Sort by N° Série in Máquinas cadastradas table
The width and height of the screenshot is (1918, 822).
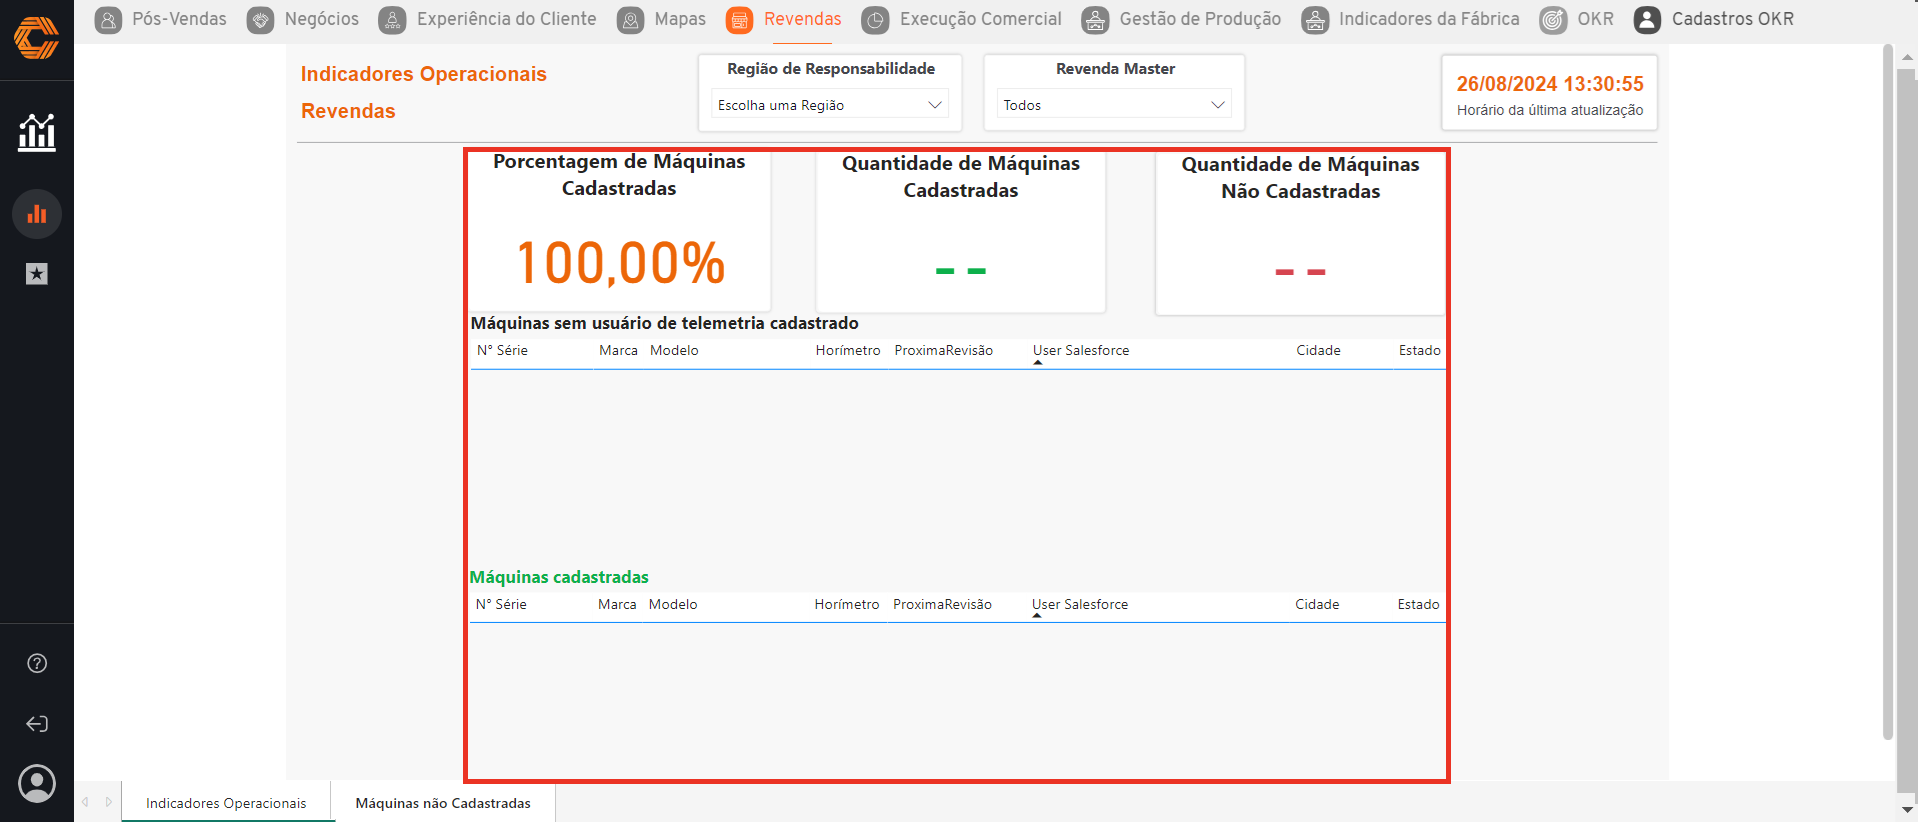(x=501, y=604)
